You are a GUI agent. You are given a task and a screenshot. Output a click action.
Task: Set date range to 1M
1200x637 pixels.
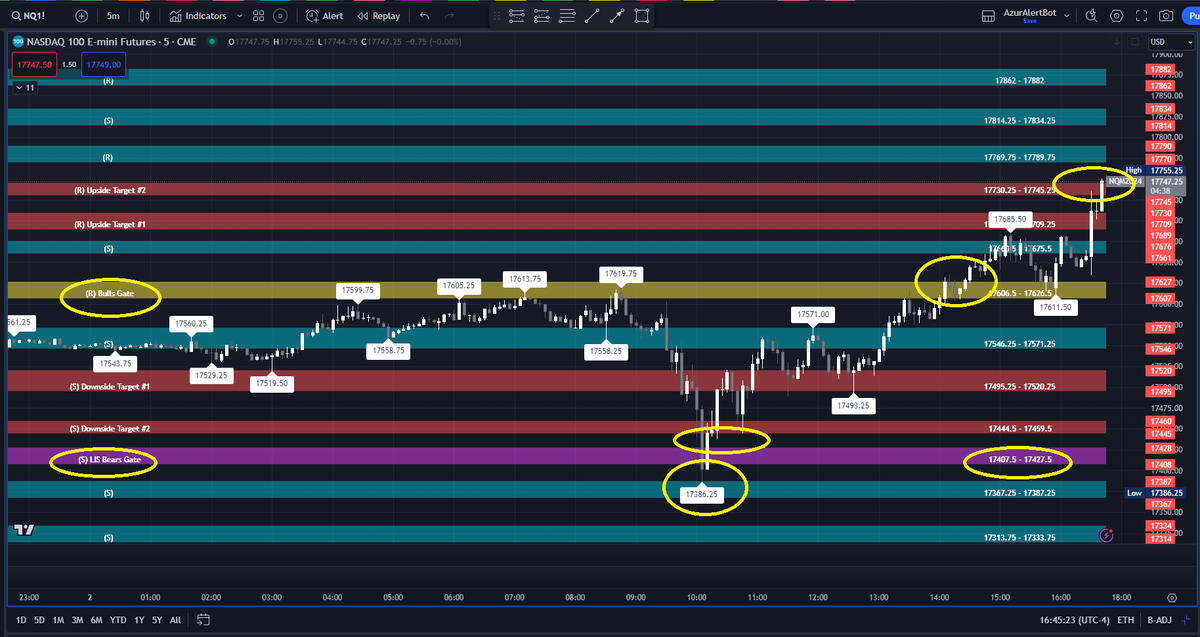click(x=59, y=620)
